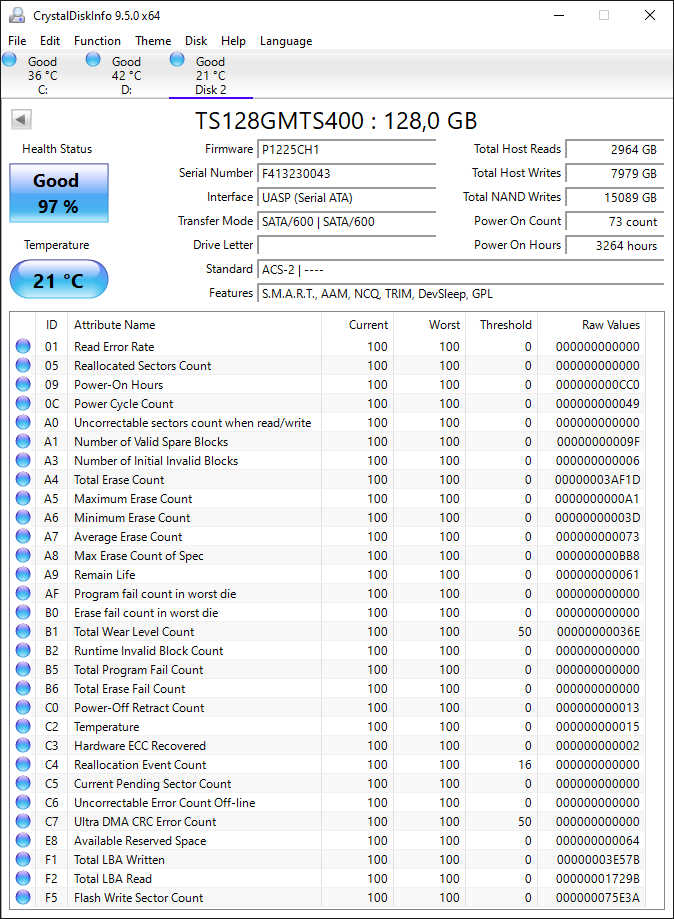Viewport: 674px width, 919px height.
Task: Click status icon for Remain Life row
Action: (x=23, y=574)
